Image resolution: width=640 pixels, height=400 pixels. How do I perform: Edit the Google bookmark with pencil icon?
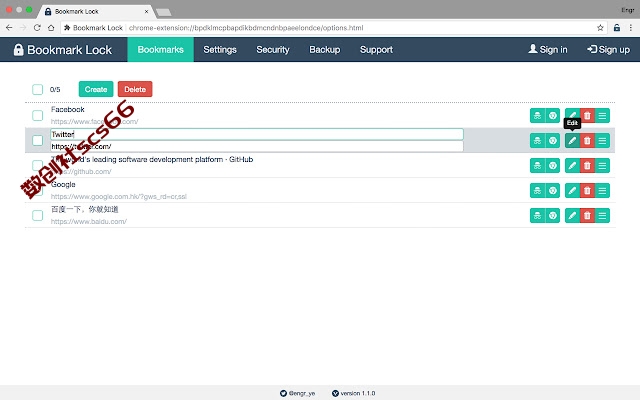pyautogui.click(x=572, y=191)
